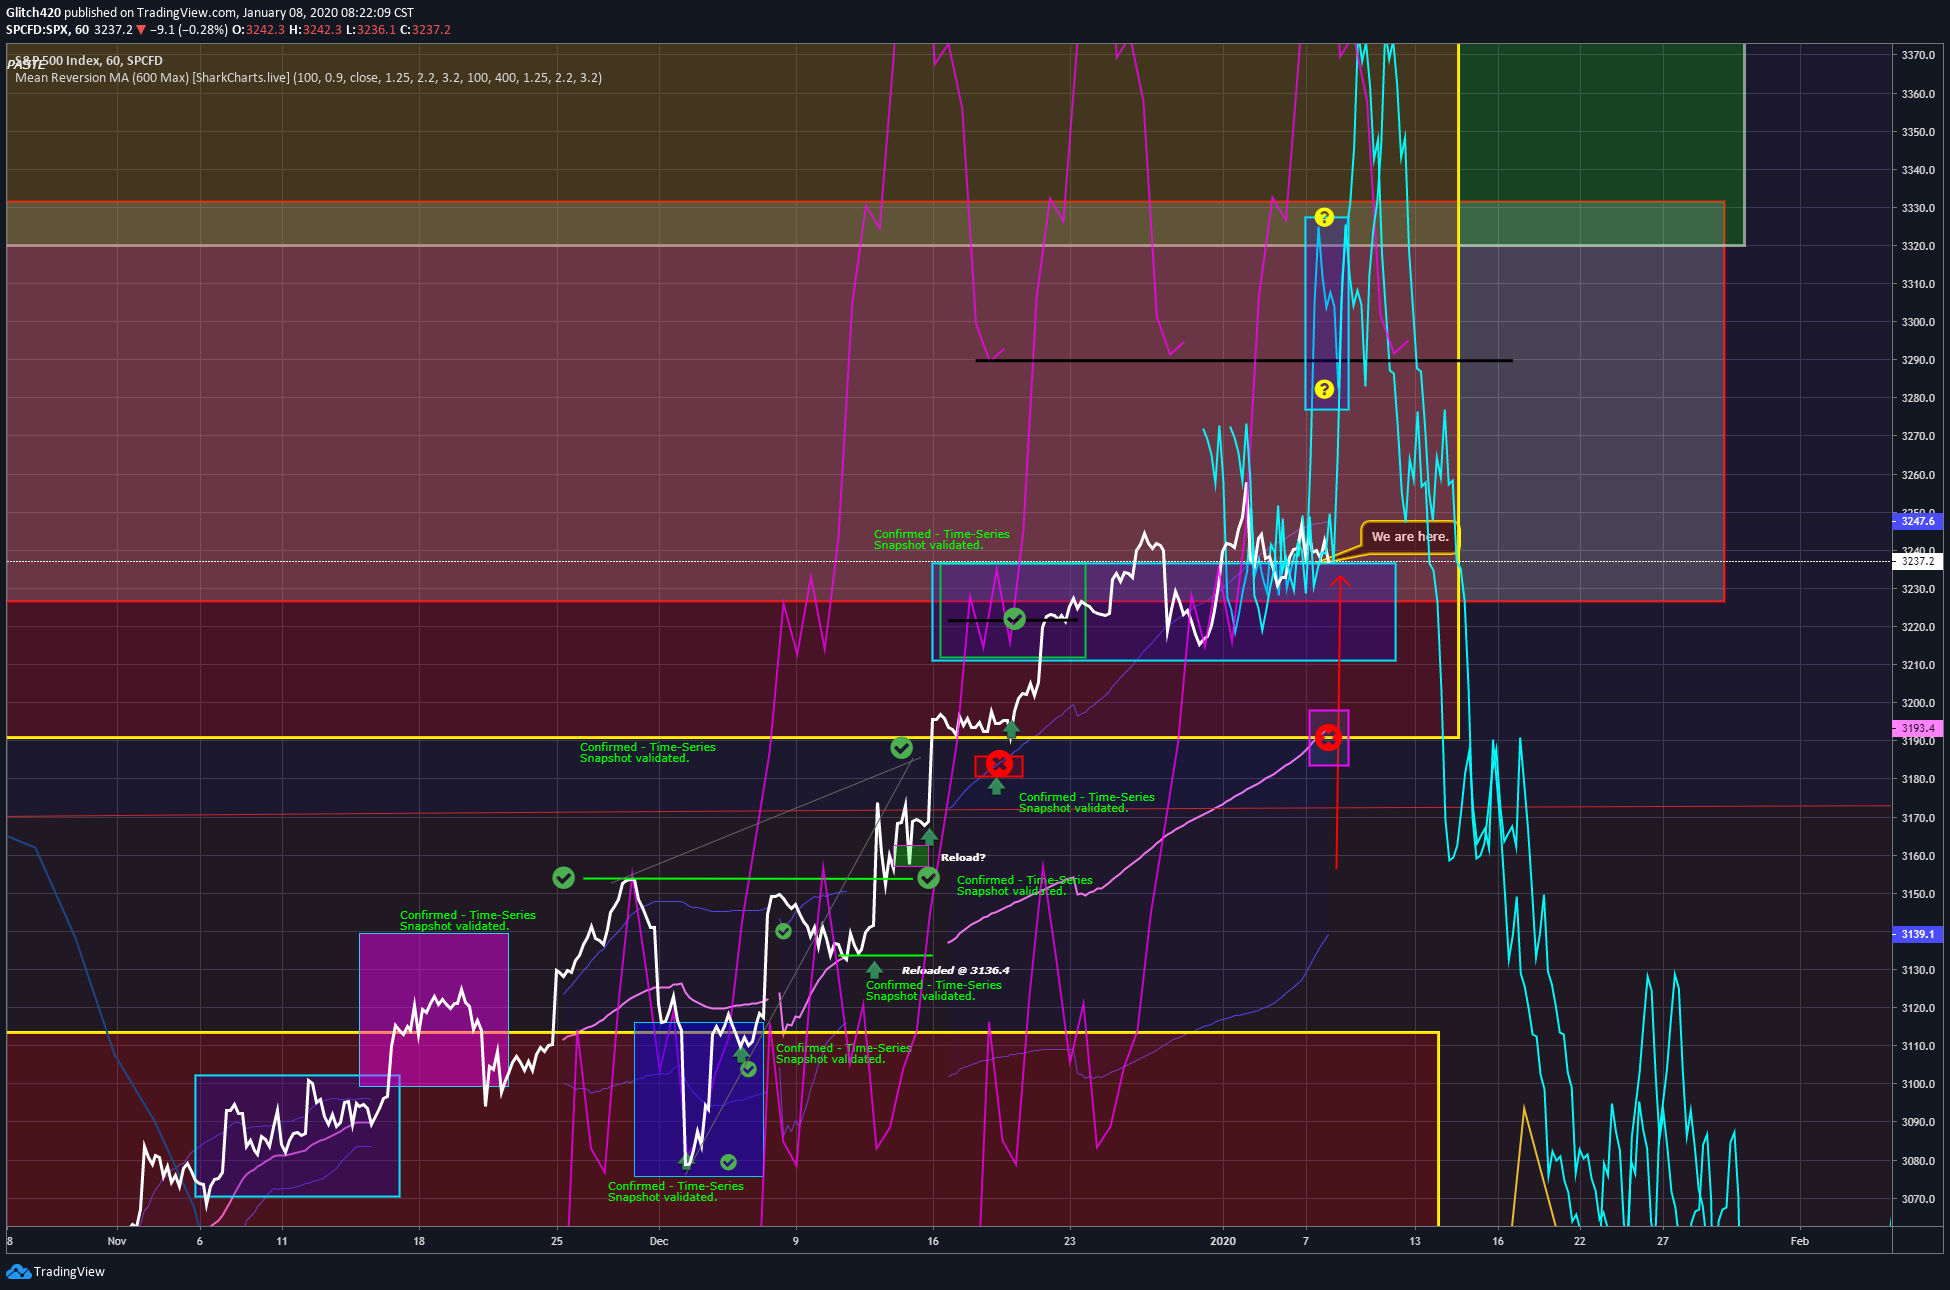Screen dimensions: 1950x1290
Task: Click 3290.0 on the price axis
Action: (x=1918, y=360)
